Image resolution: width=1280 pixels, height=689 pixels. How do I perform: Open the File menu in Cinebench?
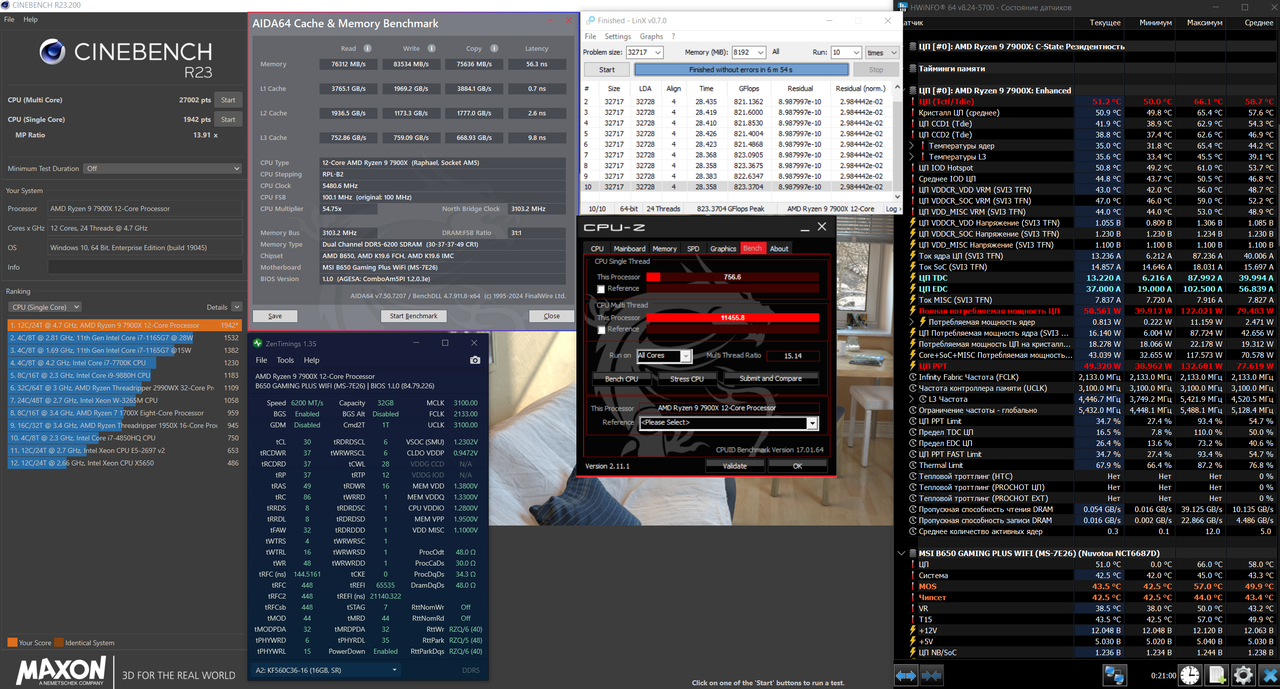[x=9, y=19]
